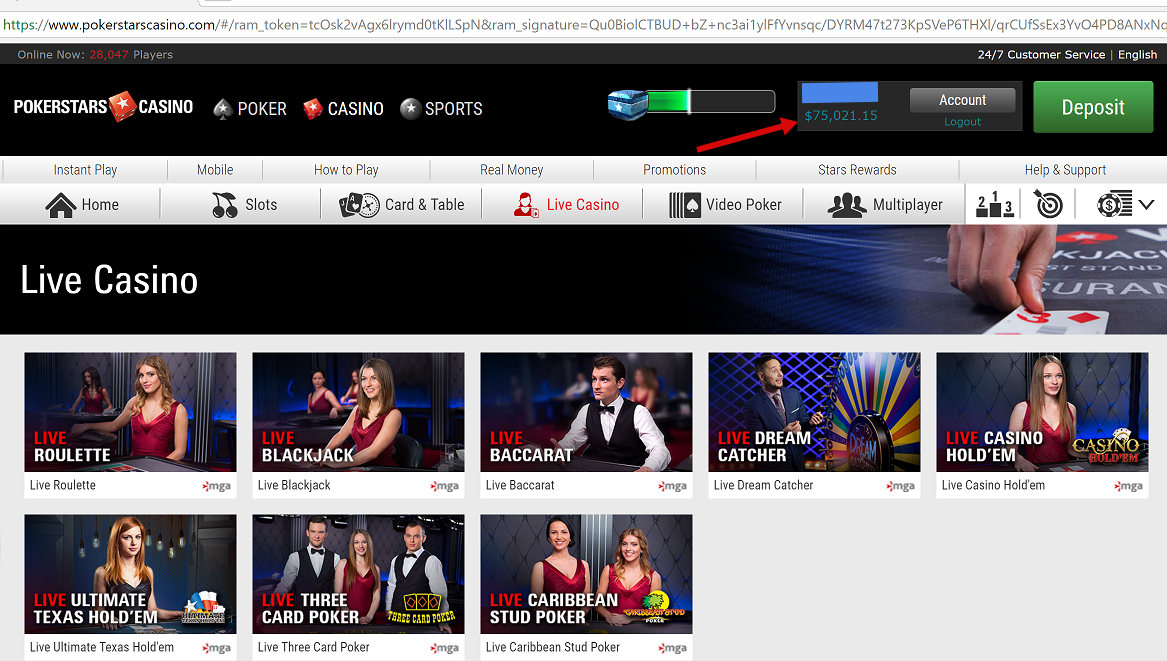Click mga logo under Live Blackjack

tap(444, 486)
